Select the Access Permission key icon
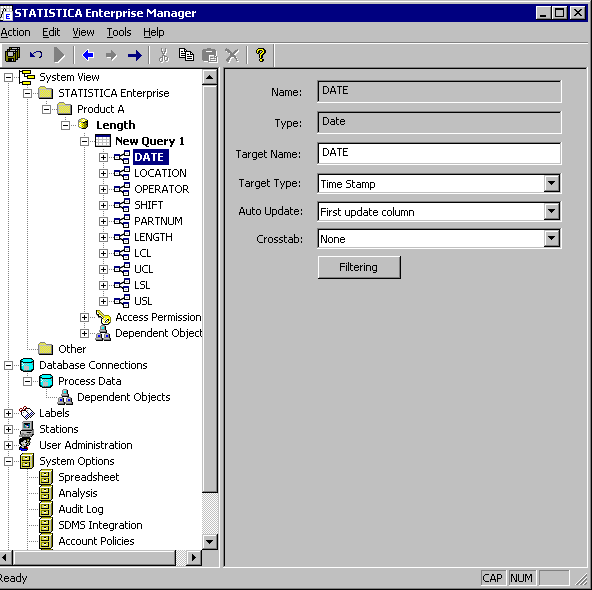The image size is (592, 590). click(103, 317)
